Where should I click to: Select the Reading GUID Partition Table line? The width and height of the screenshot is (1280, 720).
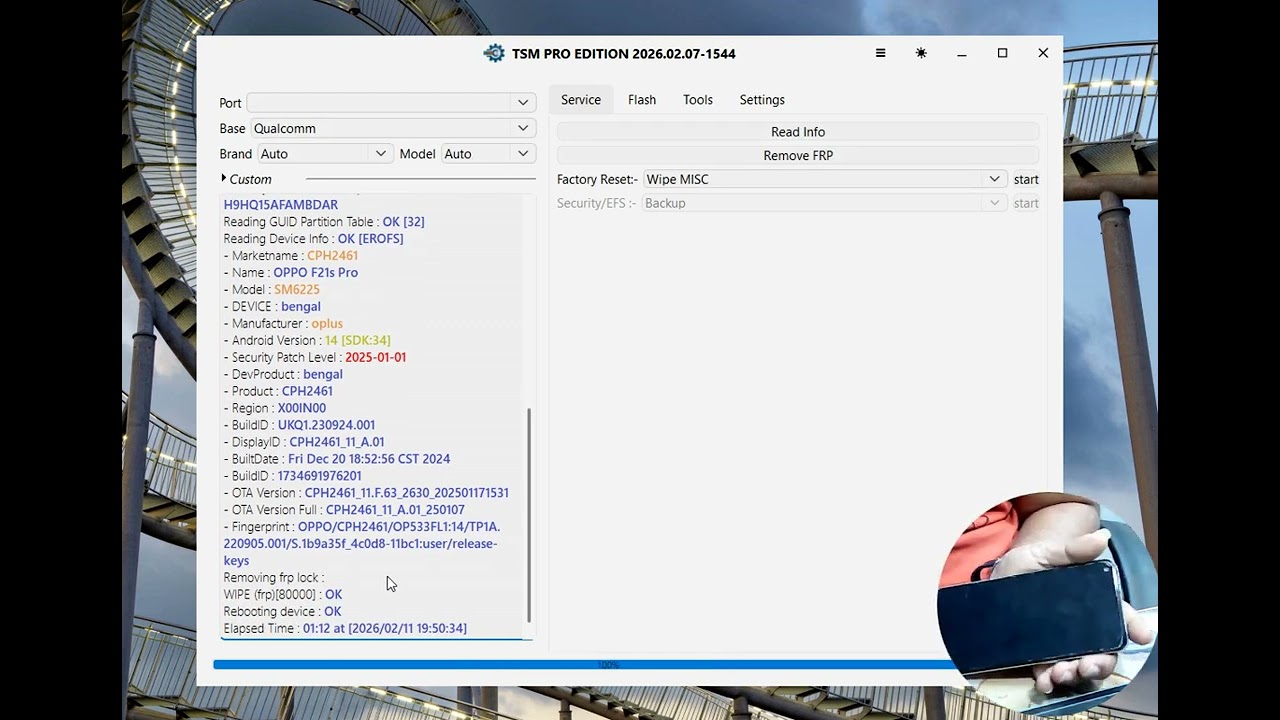tap(324, 221)
